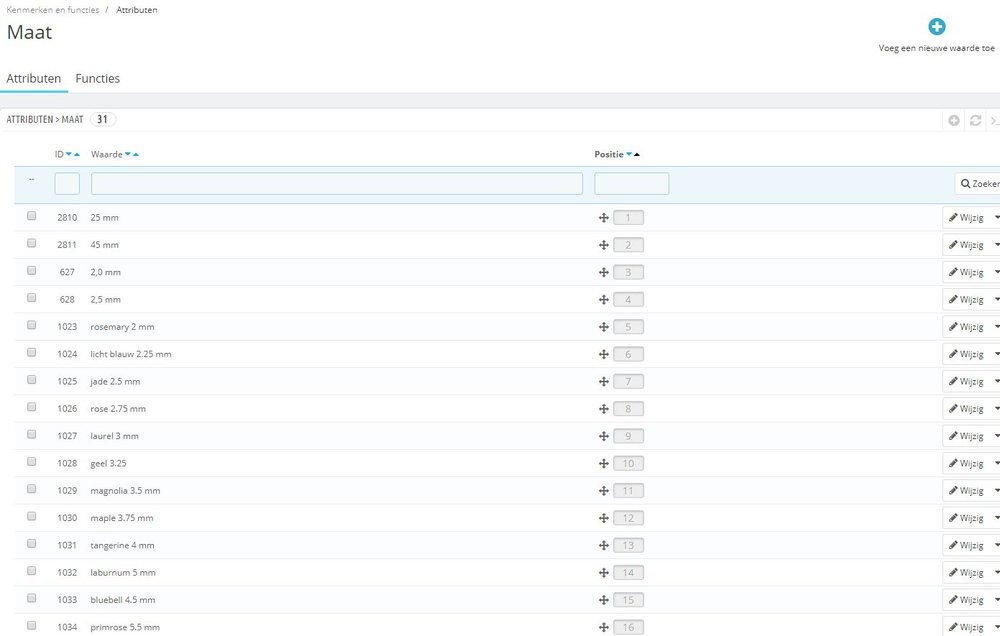Image resolution: width=1000 pixels, height=636 pixels.
Task: Select the checkbox for ID 628
Action: 31,298
